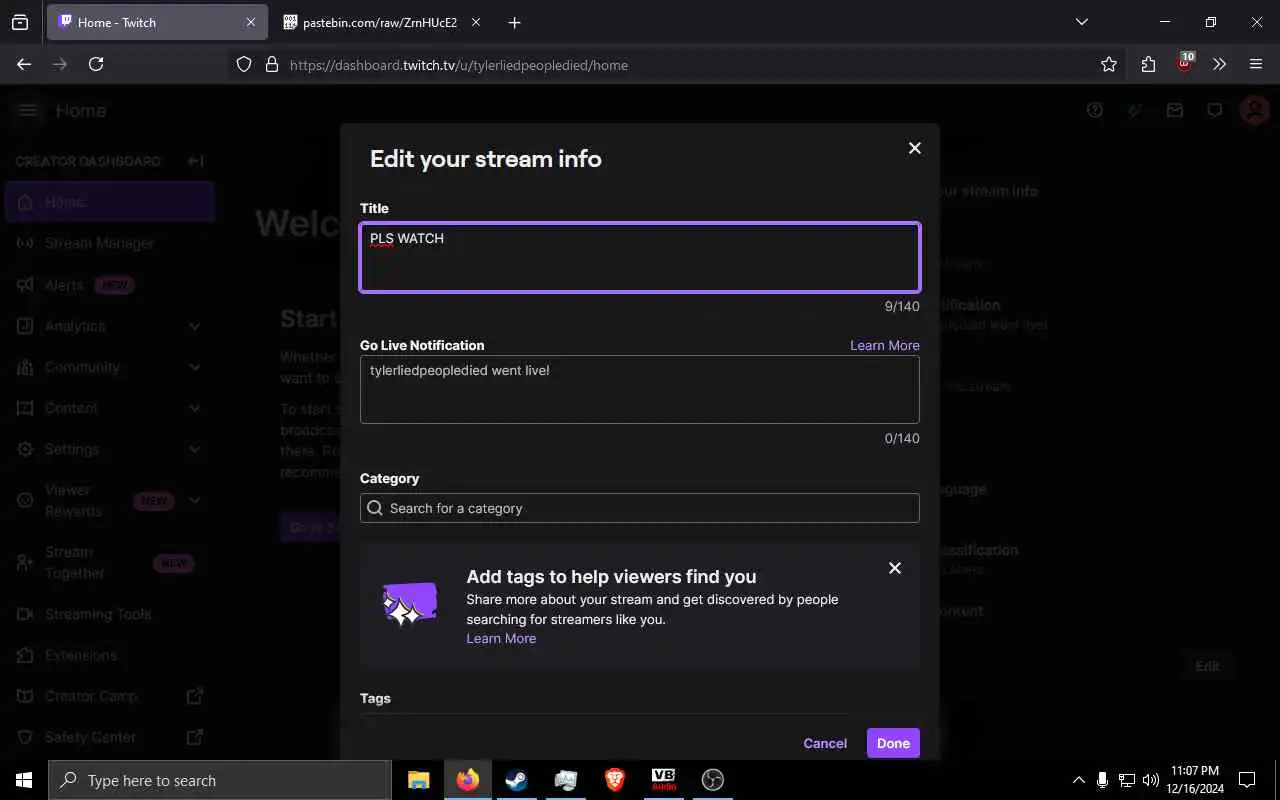
Task: Open Learn More link beside Go Live Notification
Action: pyautogui.click(x=885, y=345)
